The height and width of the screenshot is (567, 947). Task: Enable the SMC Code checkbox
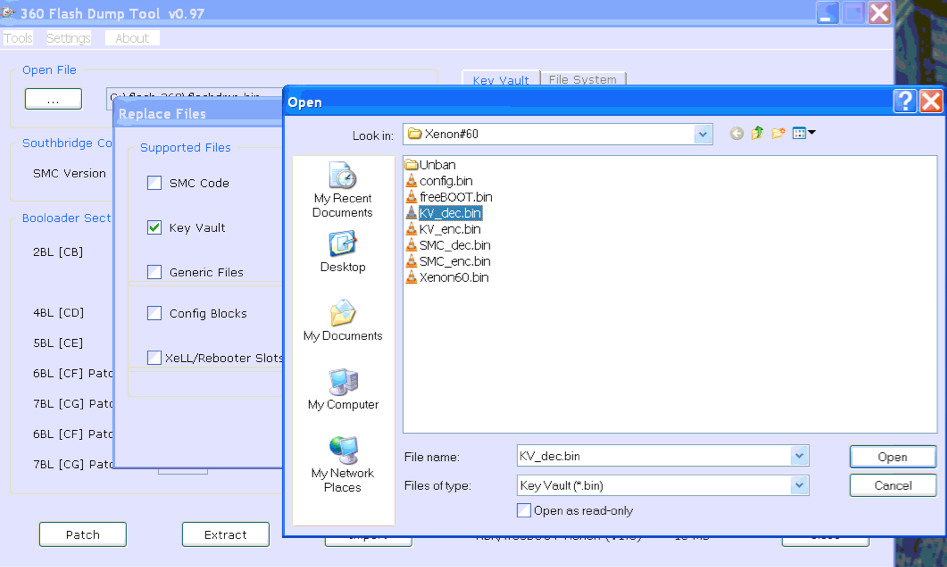154,183
